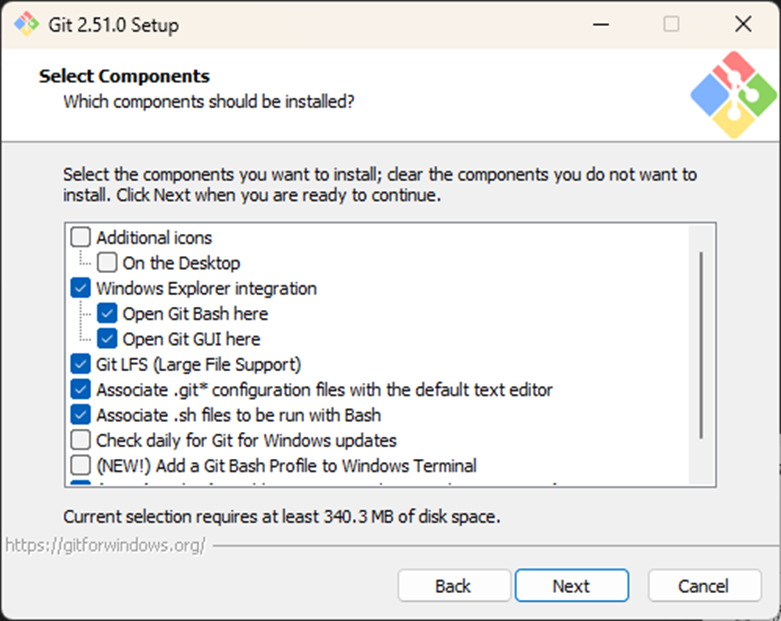Enable the Additional icons checkbox
This screenshot has height=621, width=781.
(81, 238)
